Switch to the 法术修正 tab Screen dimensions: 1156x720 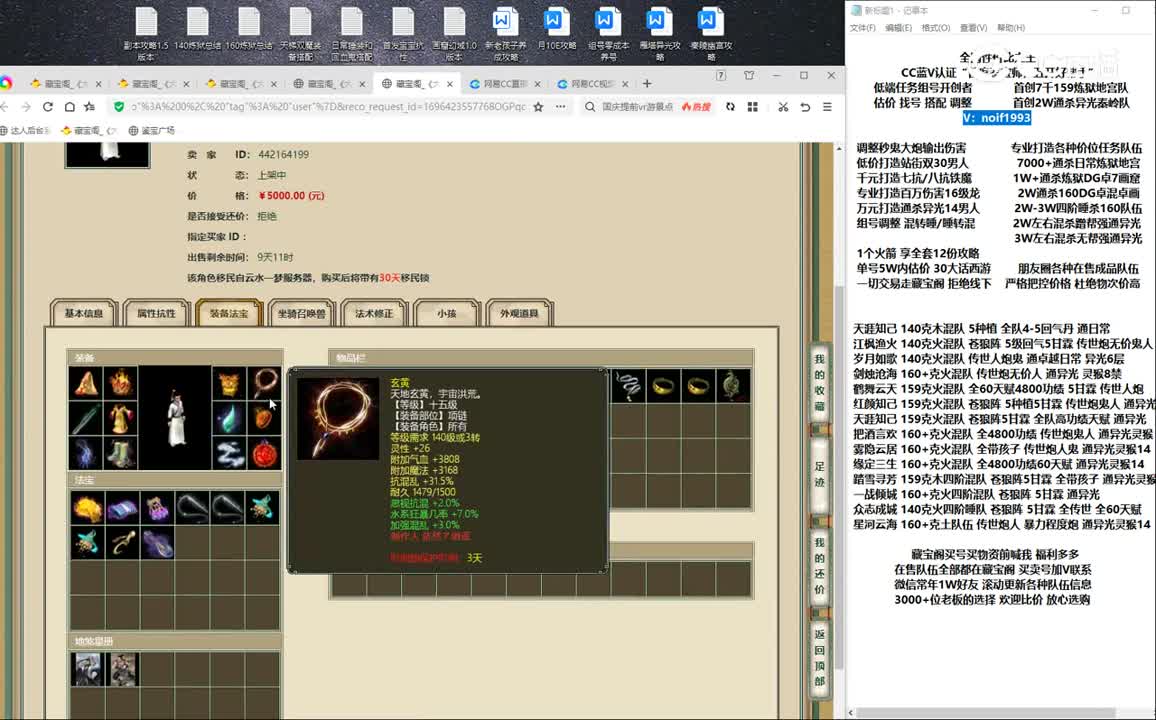tap(374, 313)
